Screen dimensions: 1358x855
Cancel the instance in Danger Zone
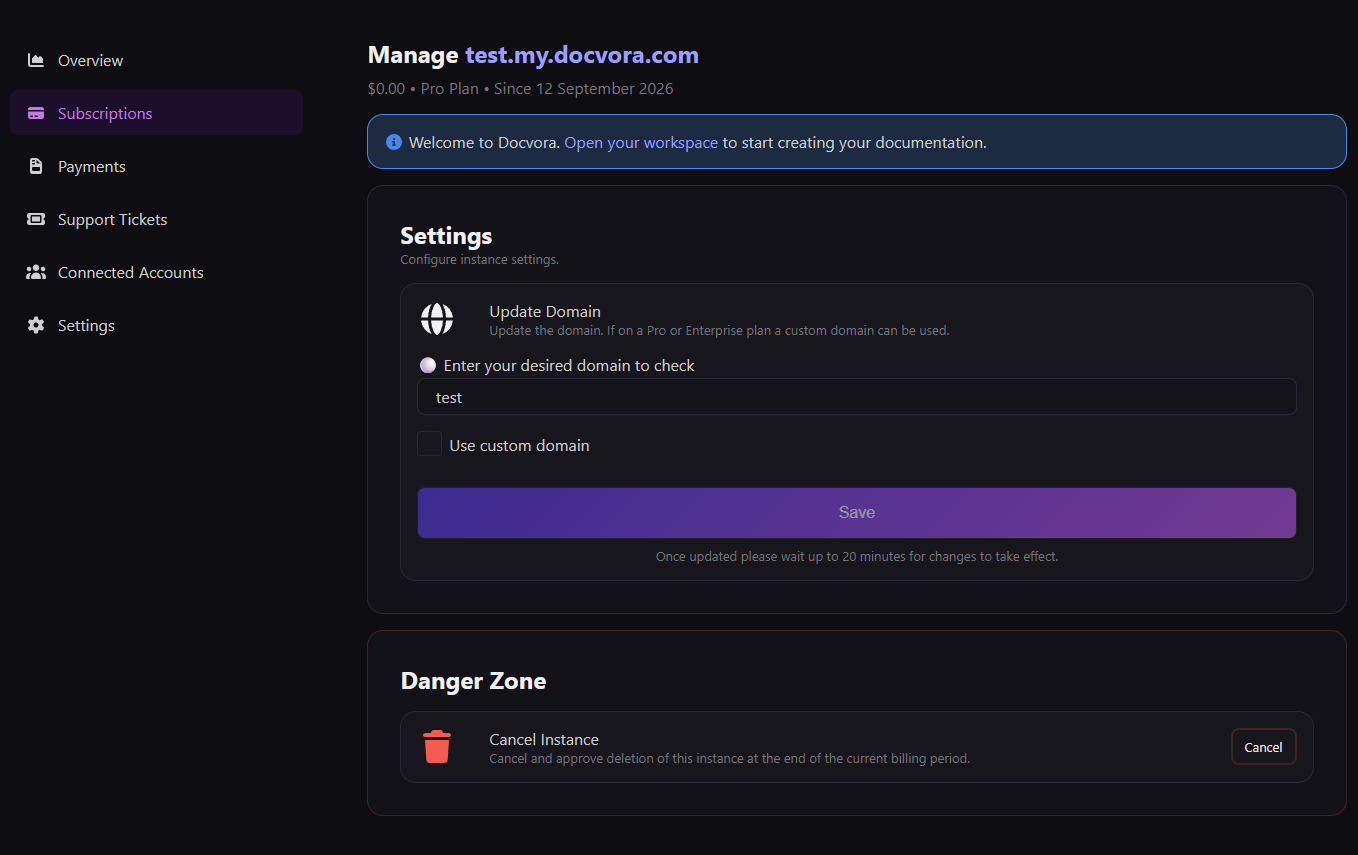tap(1264, 747)
